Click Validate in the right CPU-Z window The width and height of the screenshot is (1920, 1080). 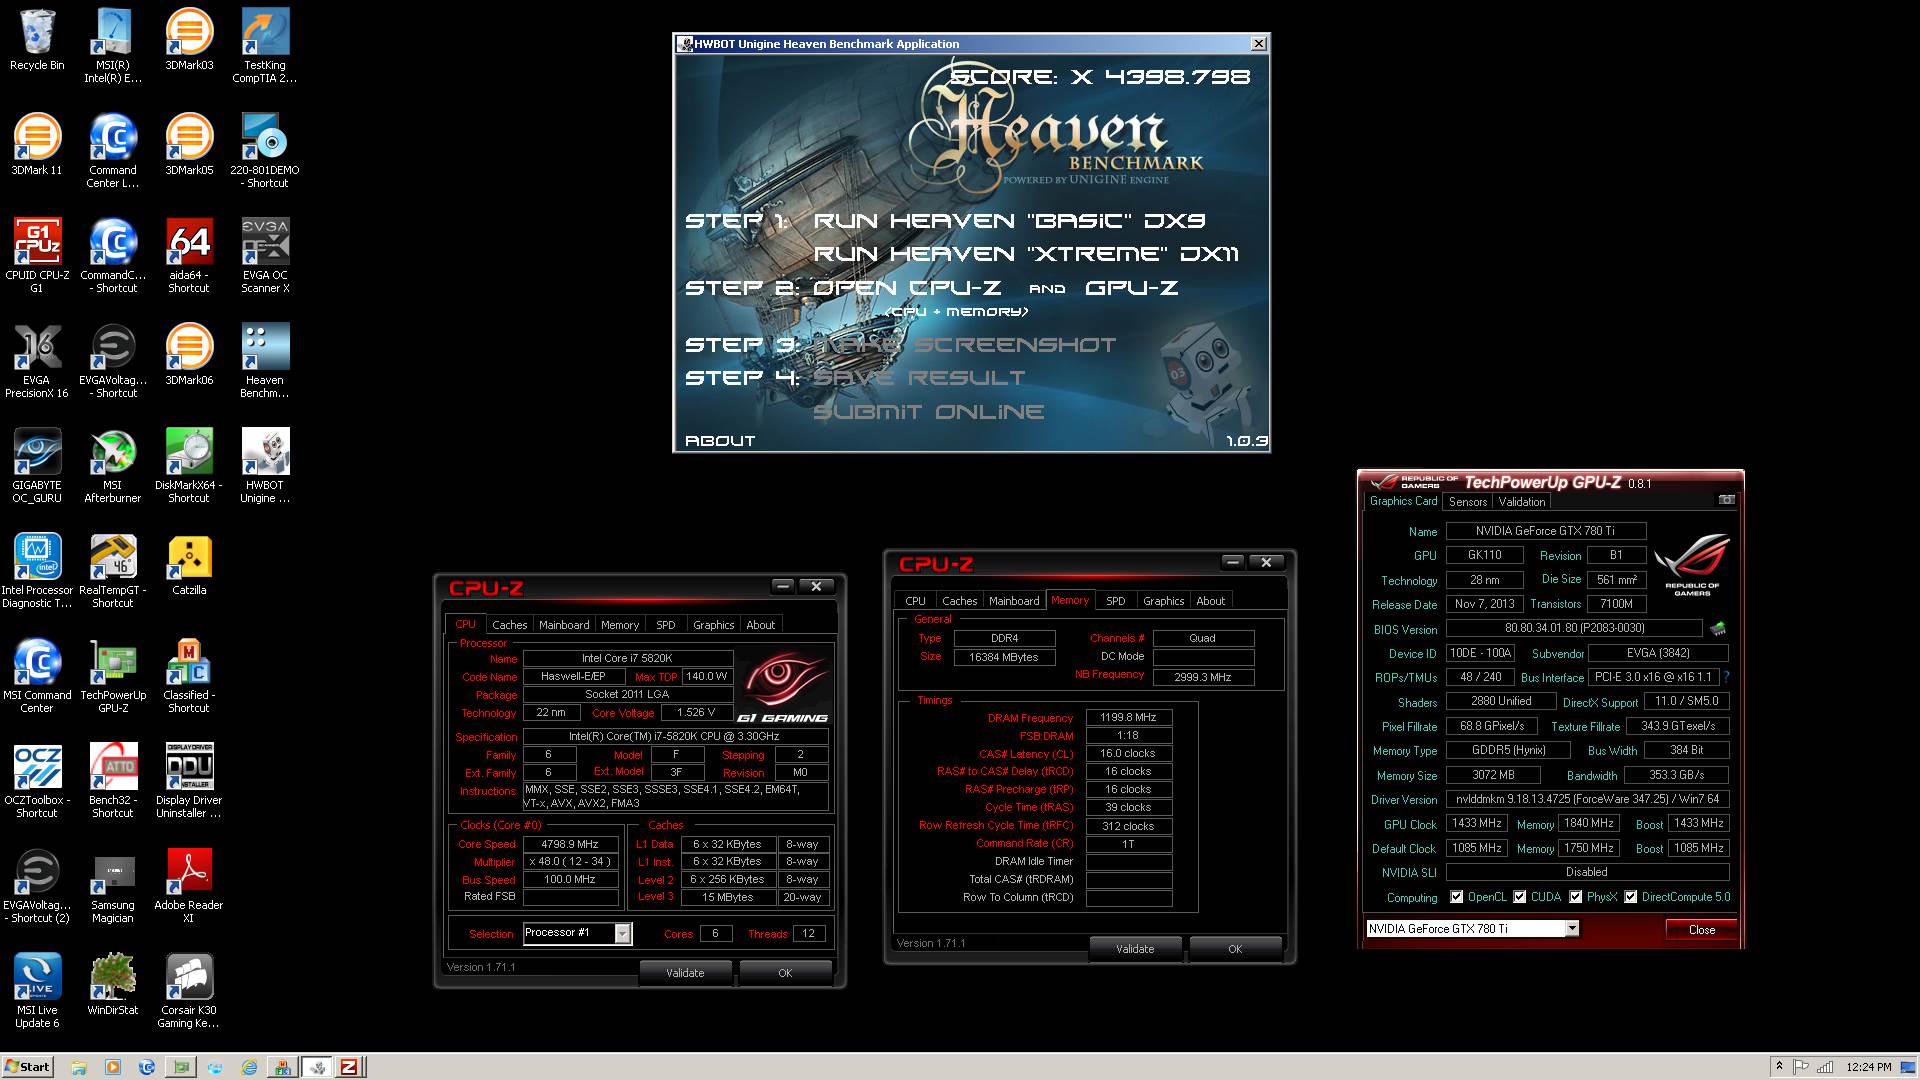tap(1135, 948)
